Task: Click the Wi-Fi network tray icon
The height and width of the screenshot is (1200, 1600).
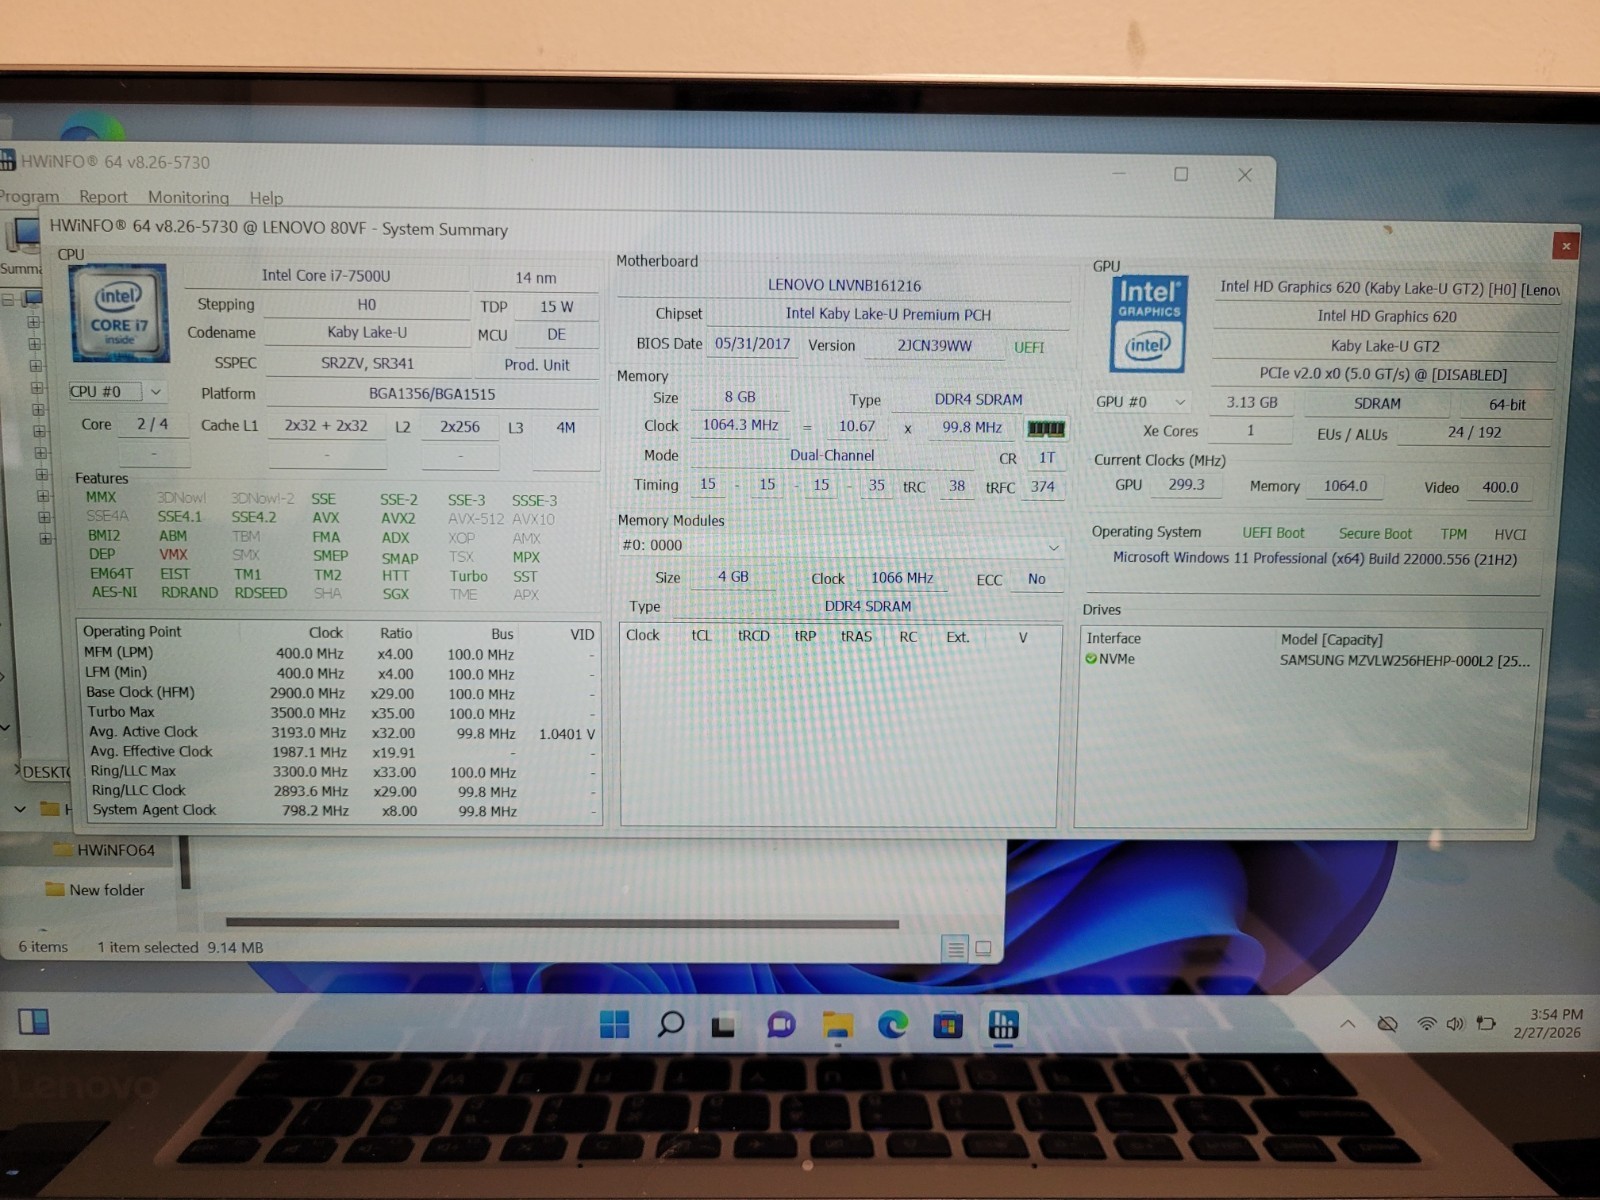Action: pos(1427,1024)
